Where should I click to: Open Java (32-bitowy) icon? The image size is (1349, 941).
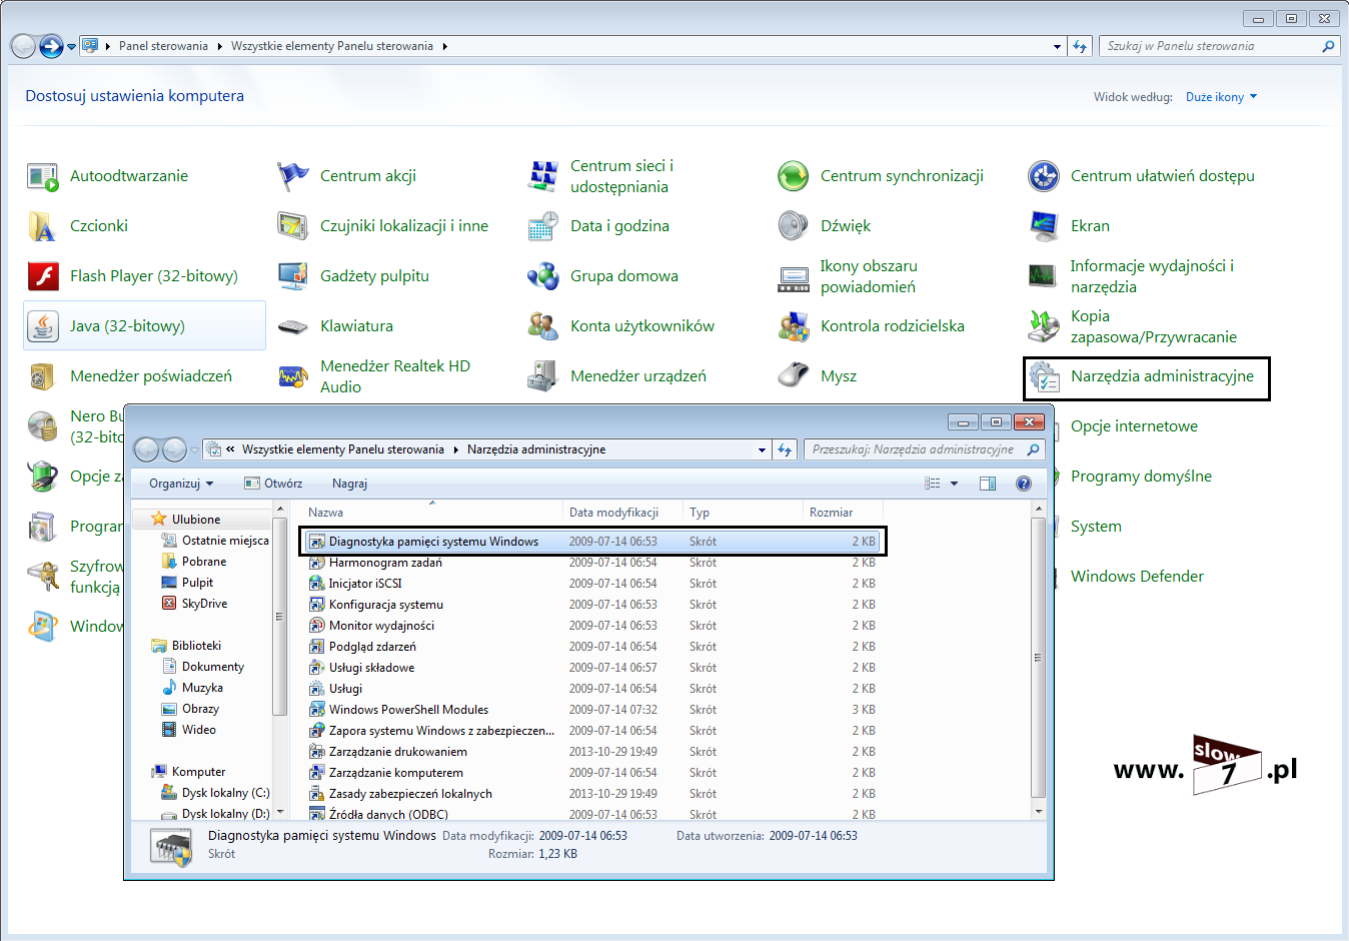click(x=43, y=327)
